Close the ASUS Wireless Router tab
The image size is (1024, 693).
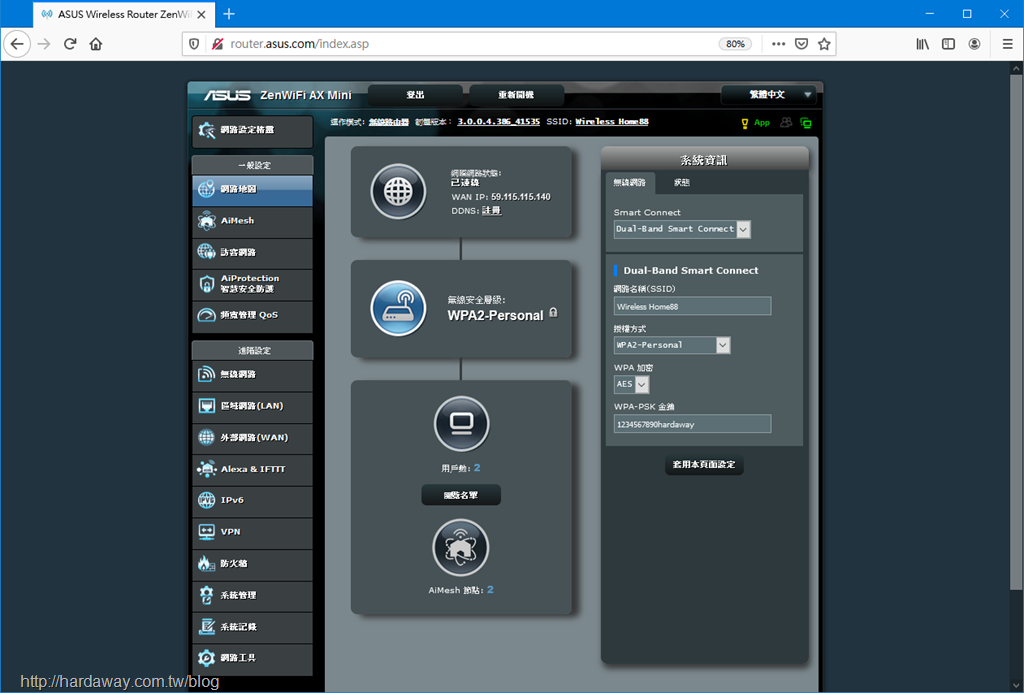coord(202,14)
